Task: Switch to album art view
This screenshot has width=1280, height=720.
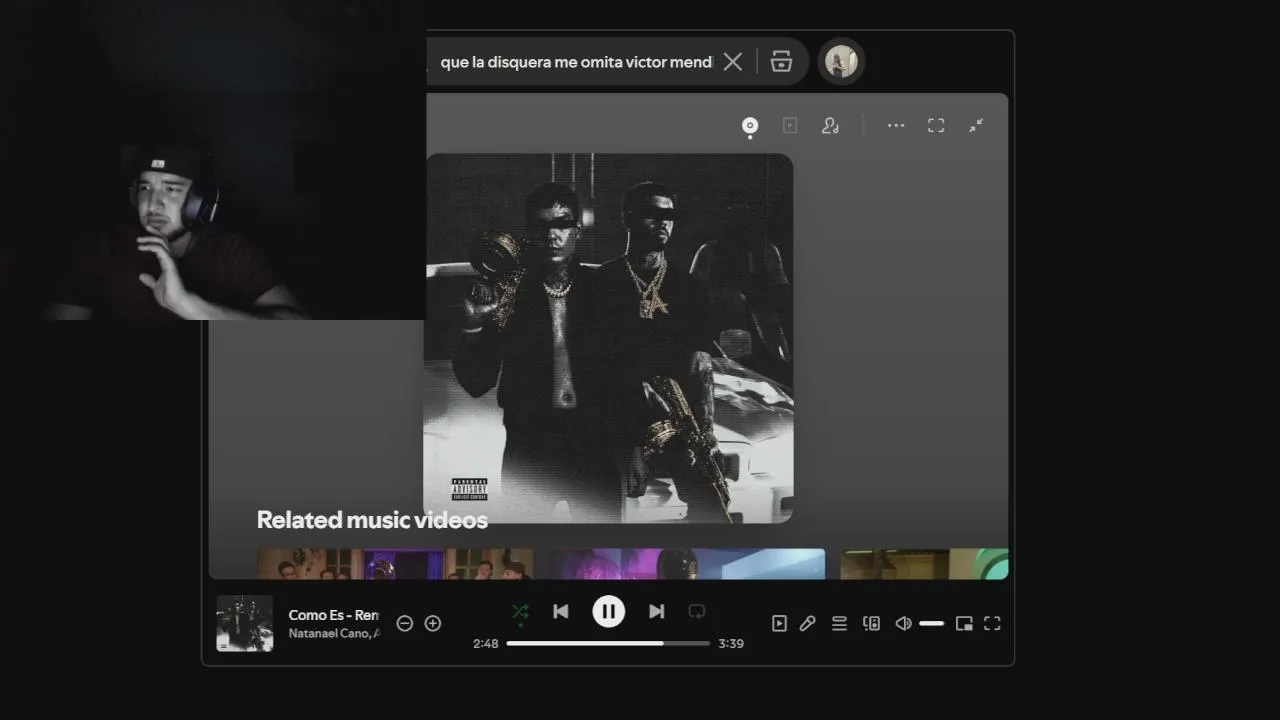Action: pyautogui.click(x=750, y=125)
